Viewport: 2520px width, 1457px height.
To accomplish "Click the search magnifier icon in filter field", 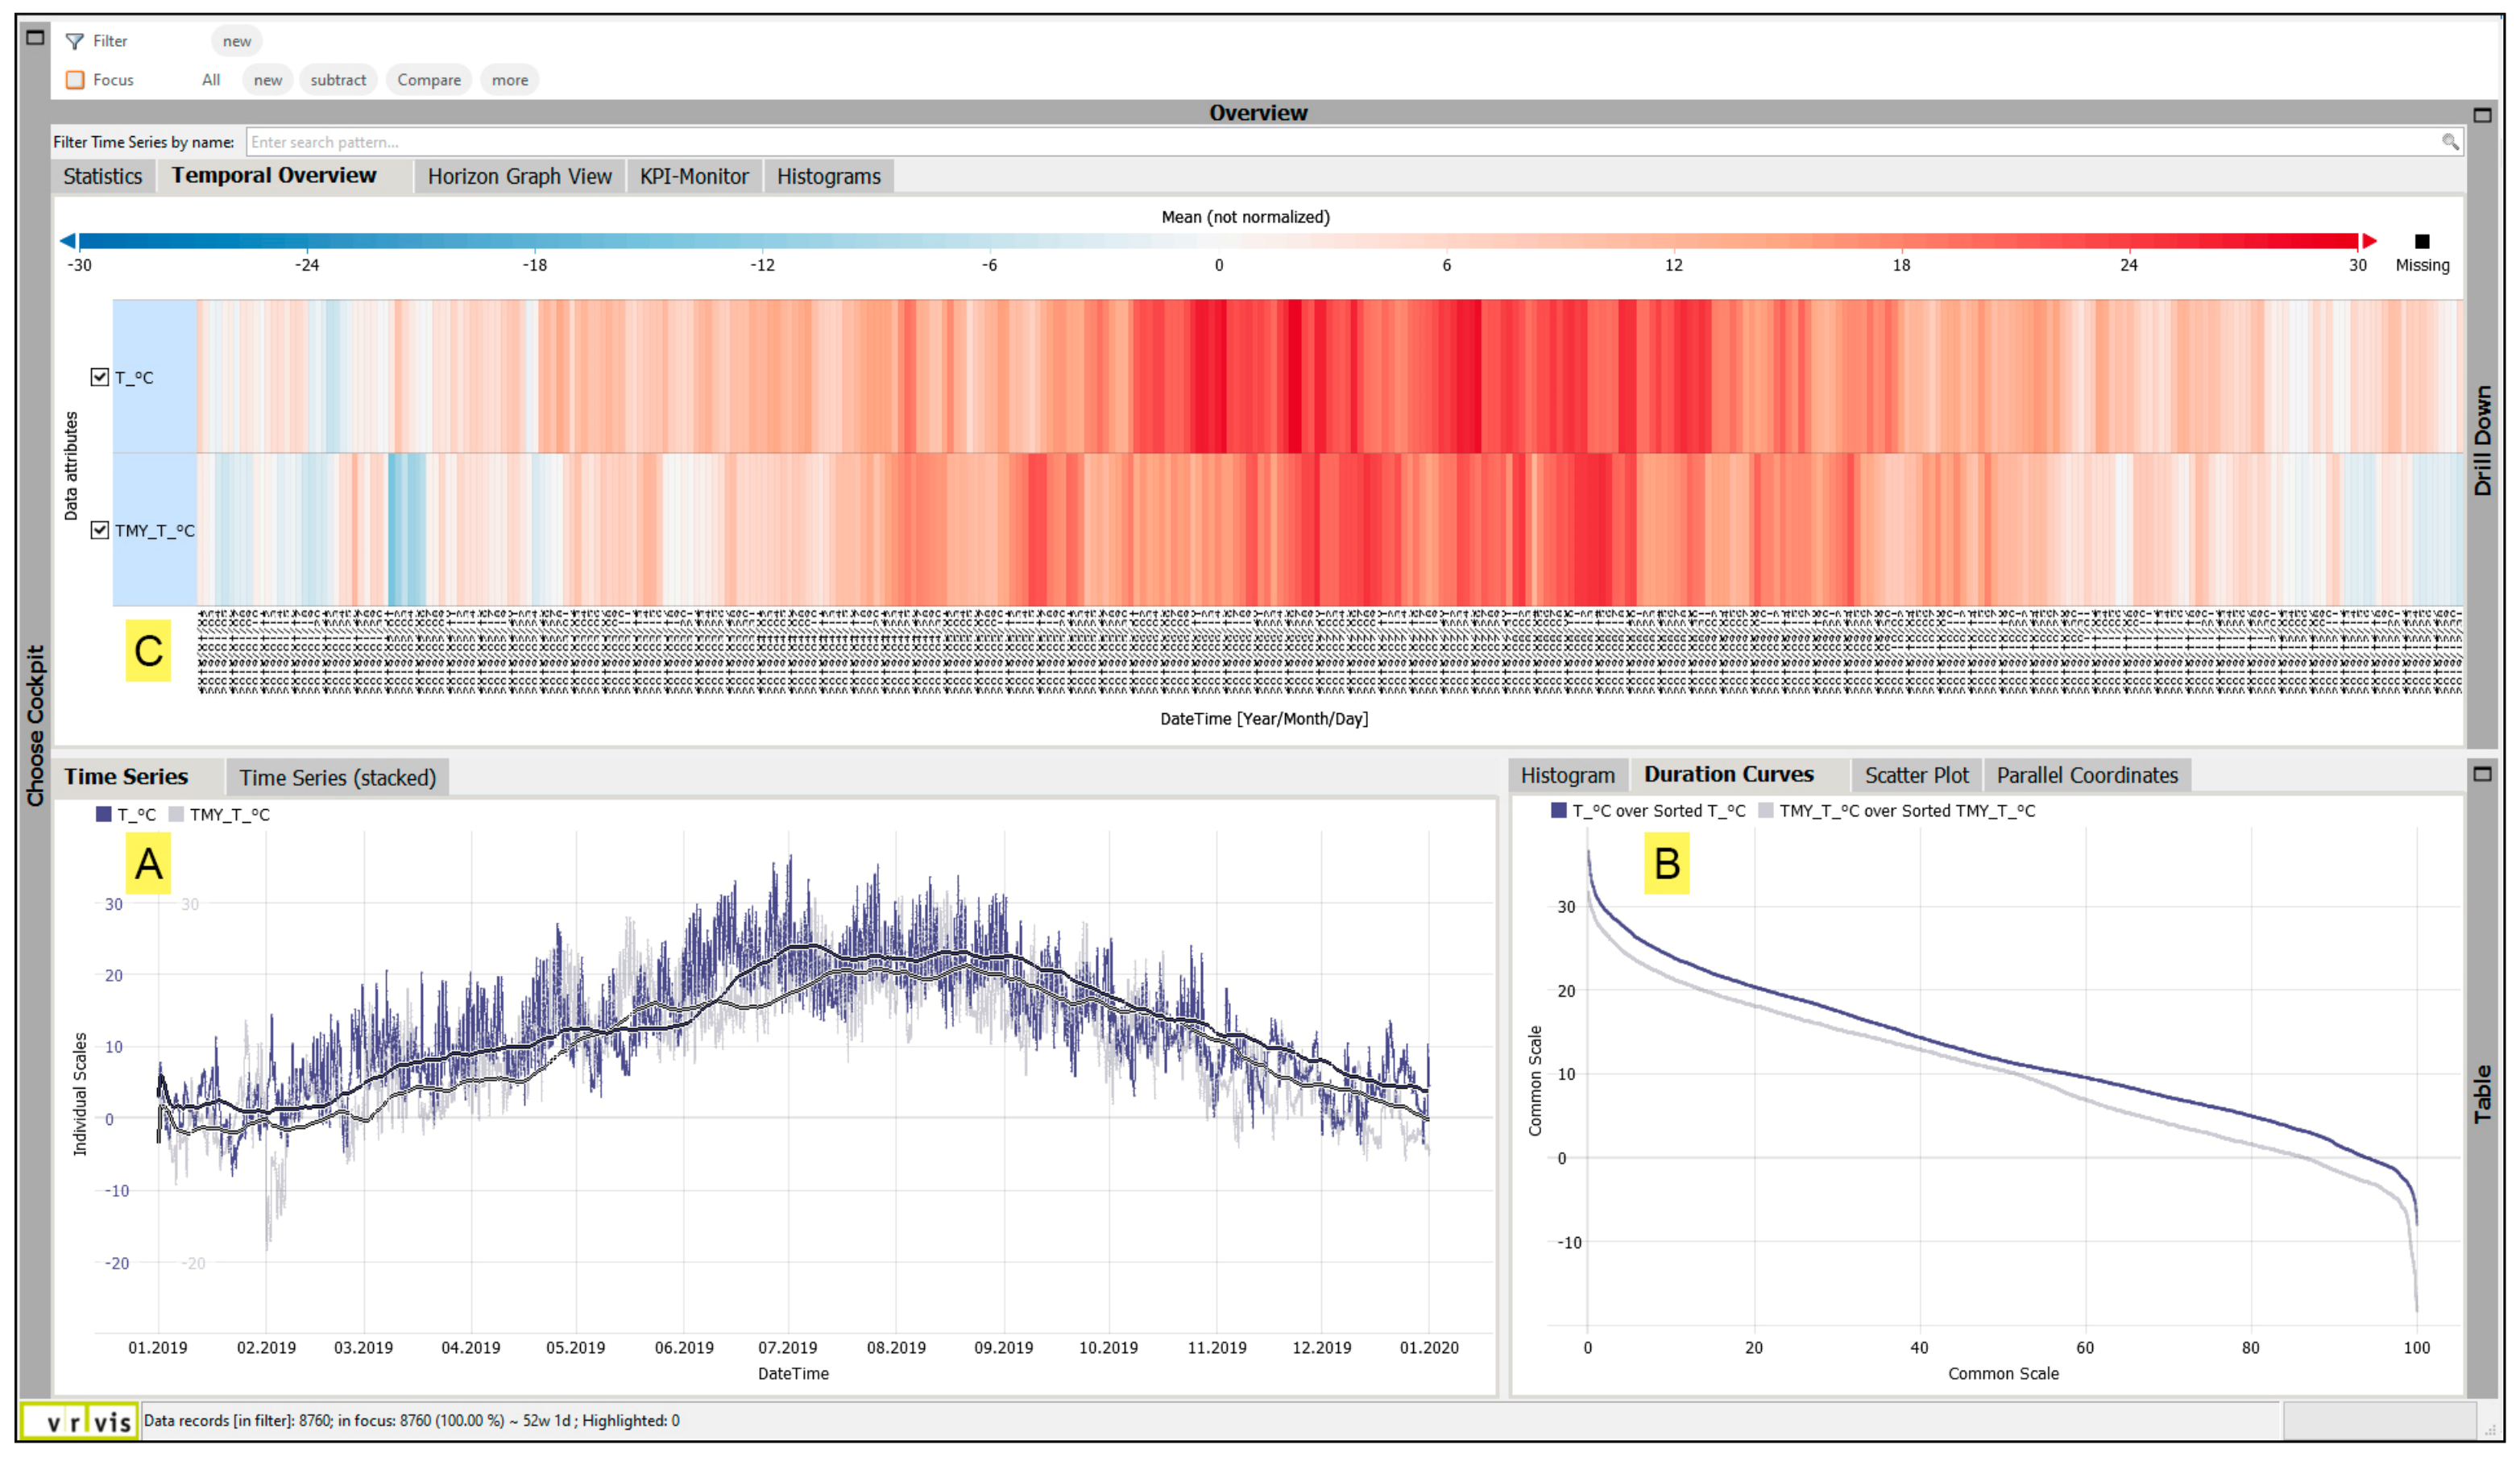I will (x=2450, y=142).
